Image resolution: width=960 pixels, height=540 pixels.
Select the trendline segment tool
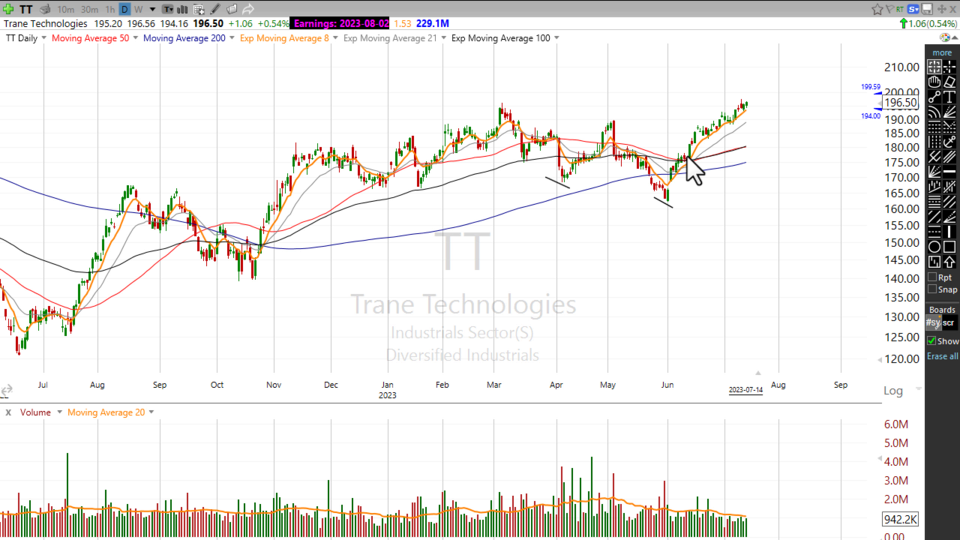934,97
